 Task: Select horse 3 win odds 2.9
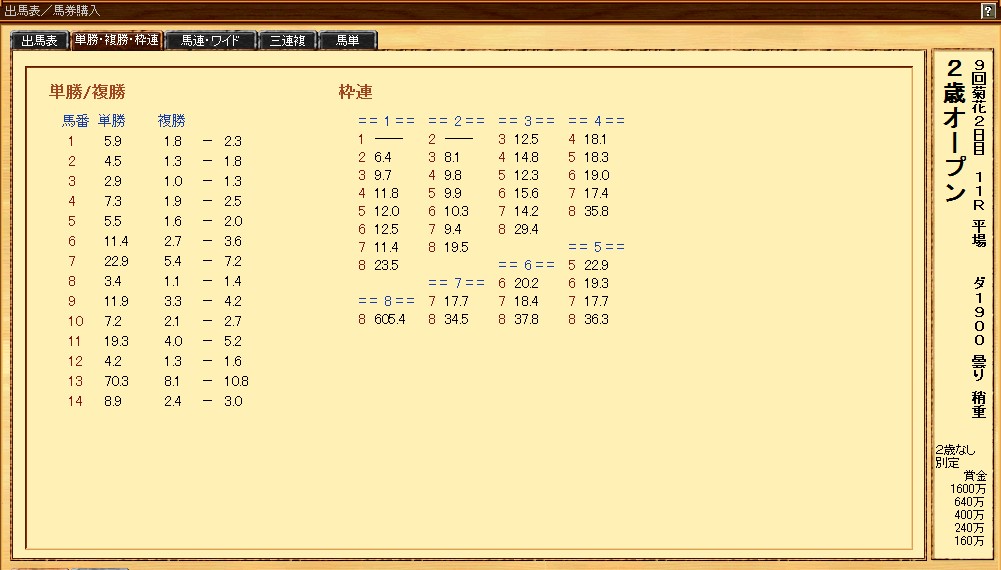tap(113, 181)
